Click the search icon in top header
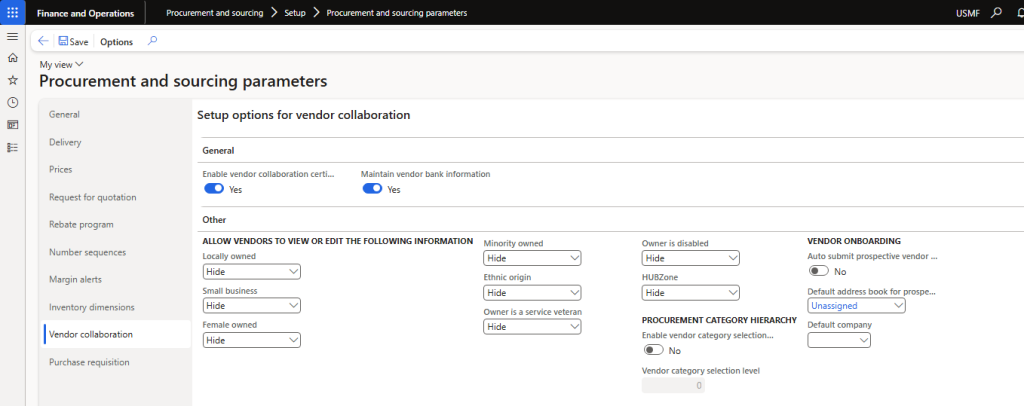 tap(996, 13)
